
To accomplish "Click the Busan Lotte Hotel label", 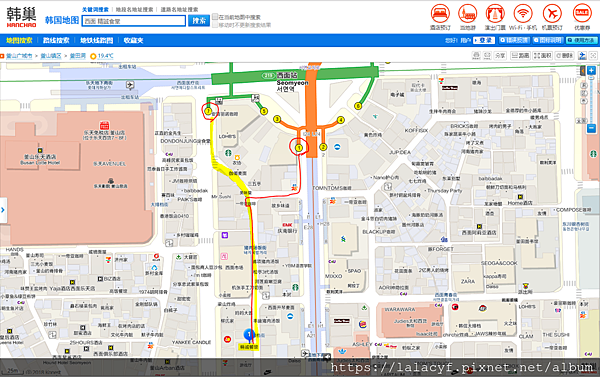I will (41, 159).
